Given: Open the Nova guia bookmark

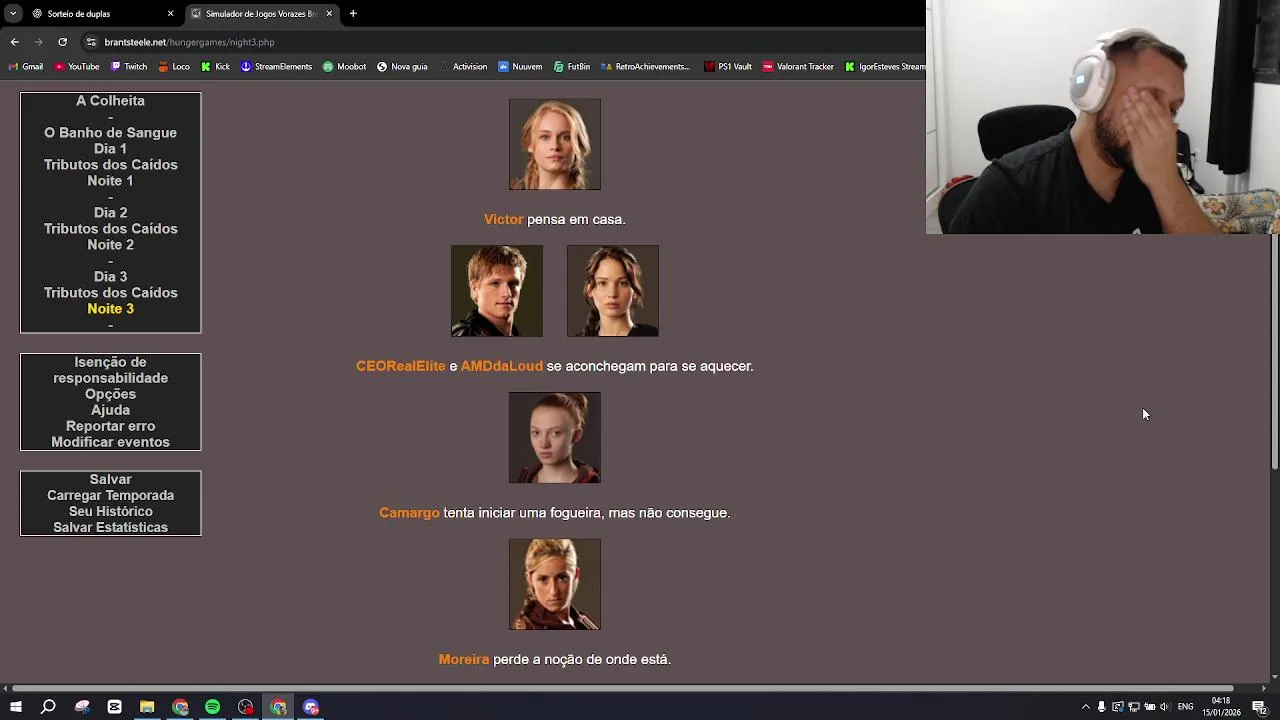Looking at the screenshot, I should pos(402,67).
